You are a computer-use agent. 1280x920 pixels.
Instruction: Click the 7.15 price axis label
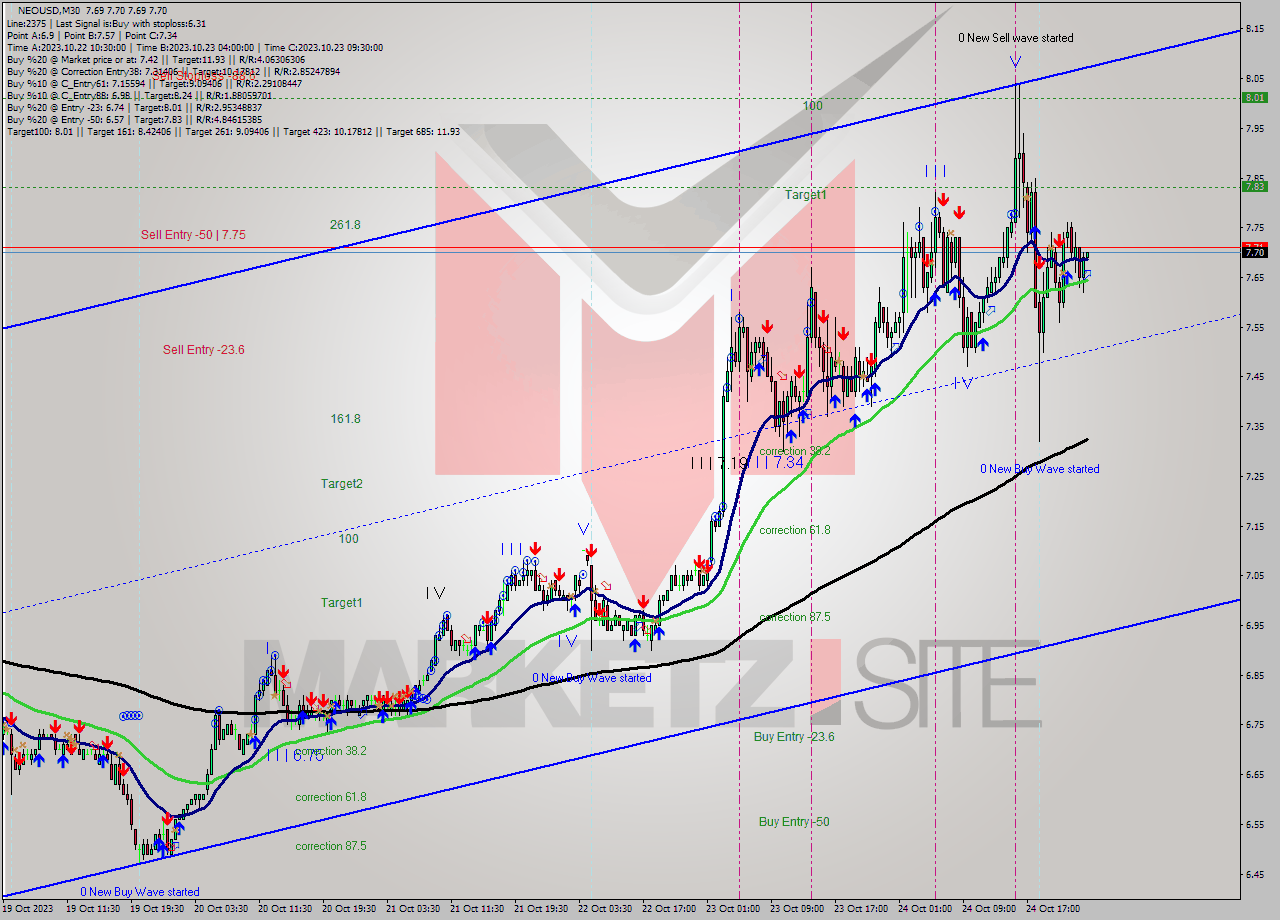[x=1255, y=526]
